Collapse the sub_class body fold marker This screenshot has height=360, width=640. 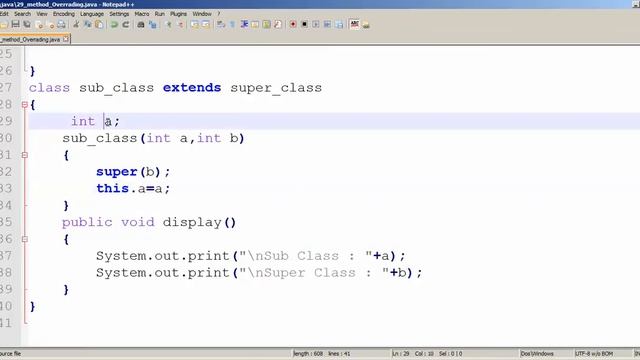(x=24, y=105)
